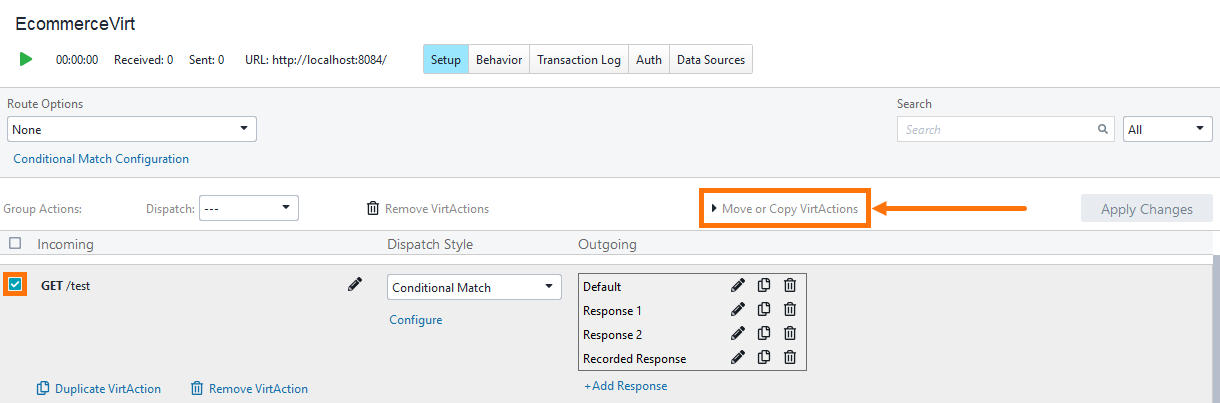Open the Data Sources tab
The image size is (1220, 403).
[711, 59]
